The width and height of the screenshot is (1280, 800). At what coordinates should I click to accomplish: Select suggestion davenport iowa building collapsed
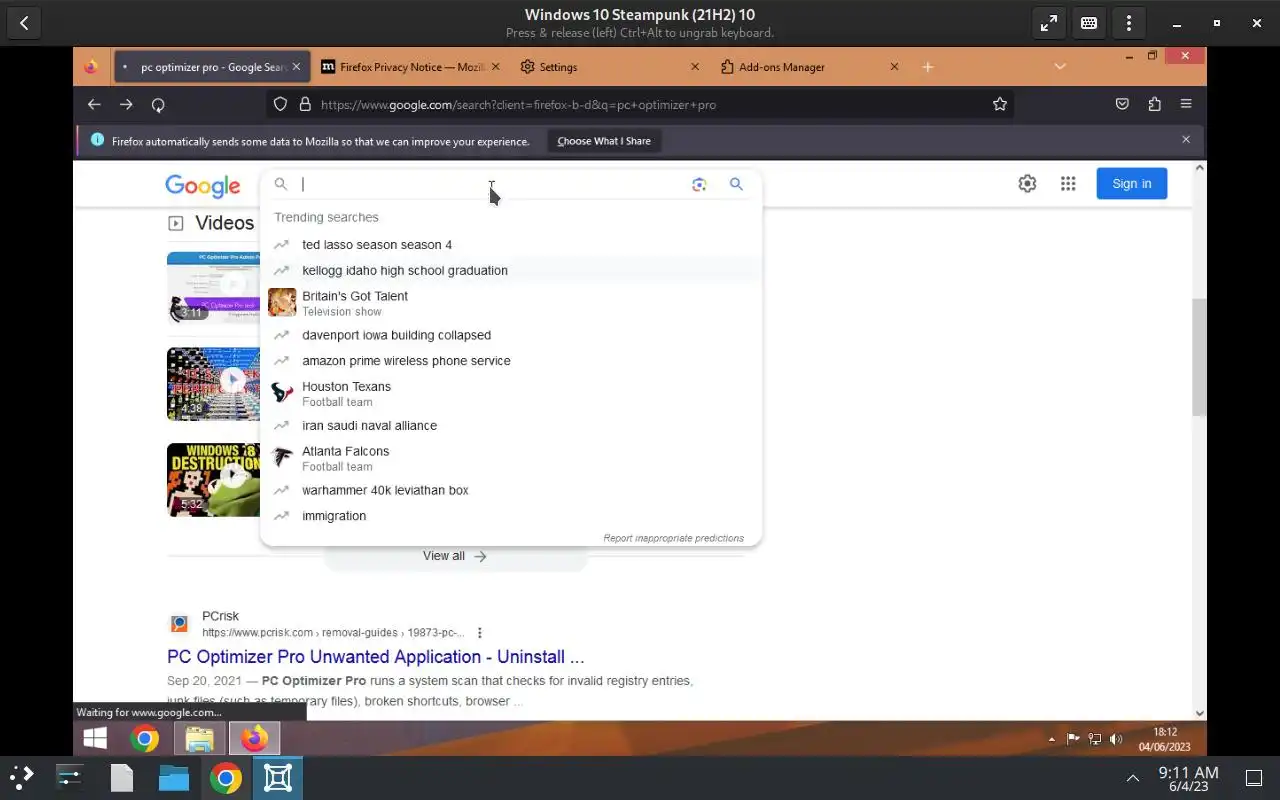click(x=511, y=335)
